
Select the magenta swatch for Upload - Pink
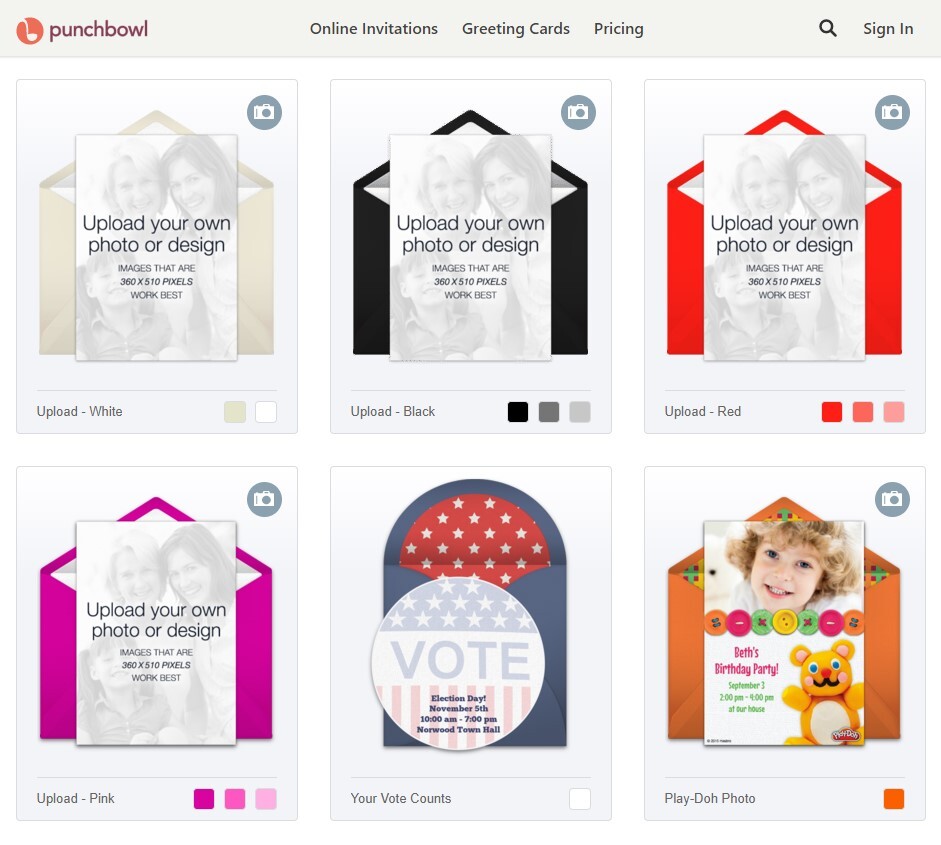(x=204, y=799)
